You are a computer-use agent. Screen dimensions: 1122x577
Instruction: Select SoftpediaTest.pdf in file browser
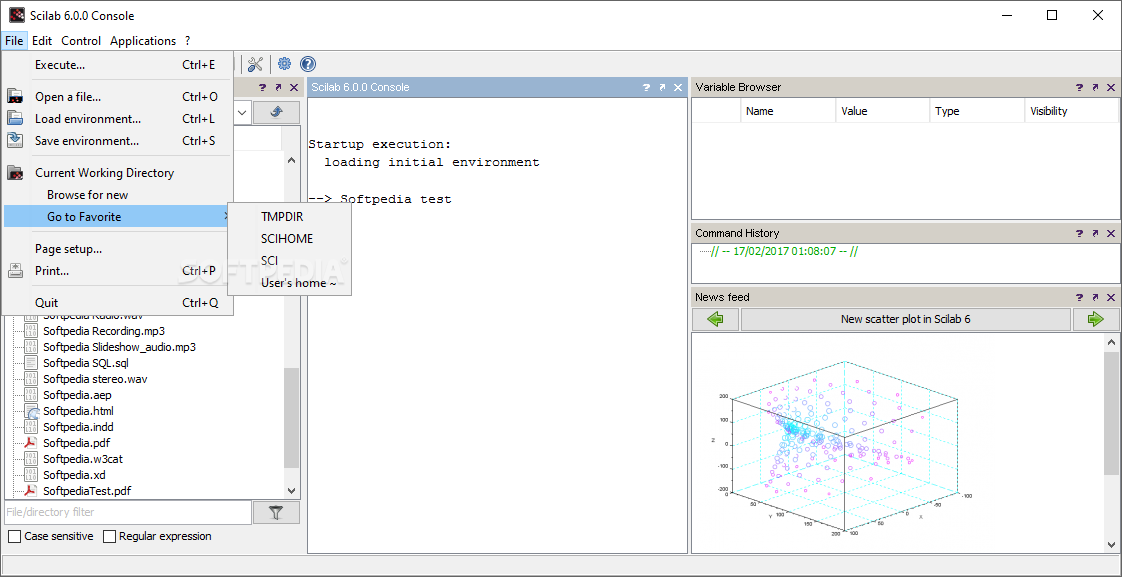(x=87, y=491)
